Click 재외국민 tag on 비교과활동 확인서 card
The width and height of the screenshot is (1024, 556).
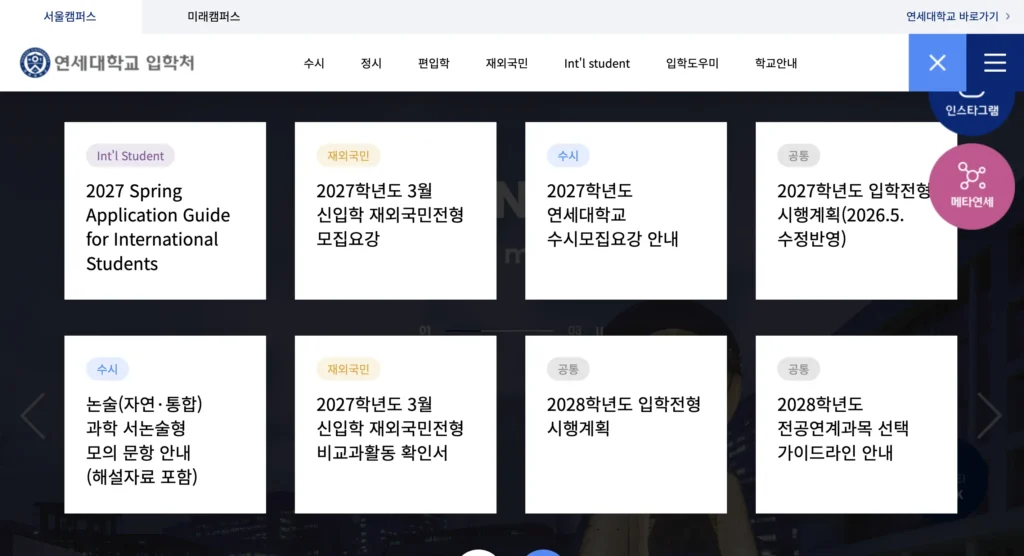pyautogui.click(x=348, y=369)
